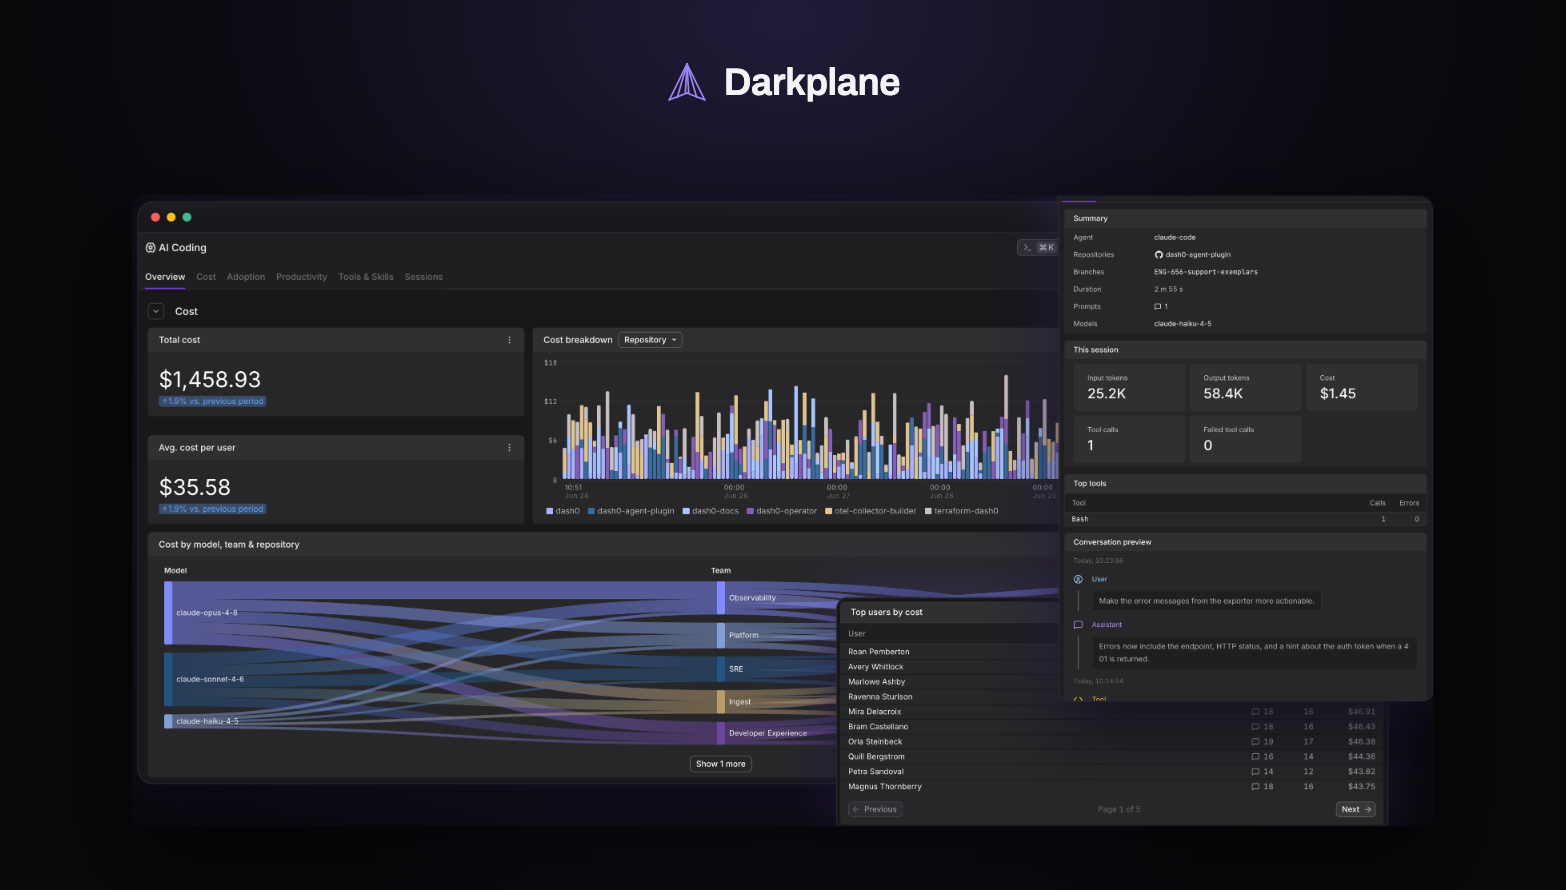This screenshot has width=1566, height=890.
Task: Click the prompt icon in Orla Steinbeck row
Action: pos(1255,742)
